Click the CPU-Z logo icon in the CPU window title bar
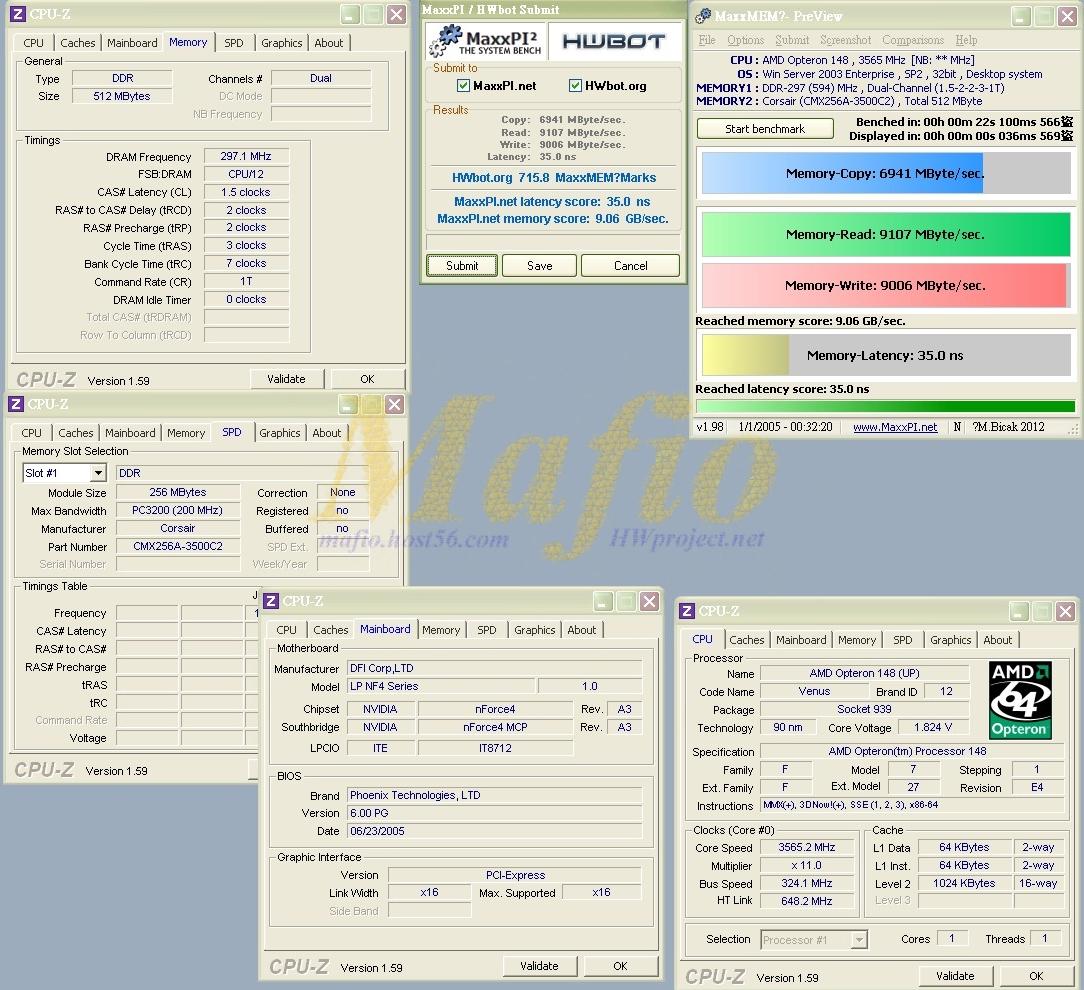Image resolution: width=1084 pixels, height=990 pixels. (x=686, y=611)
